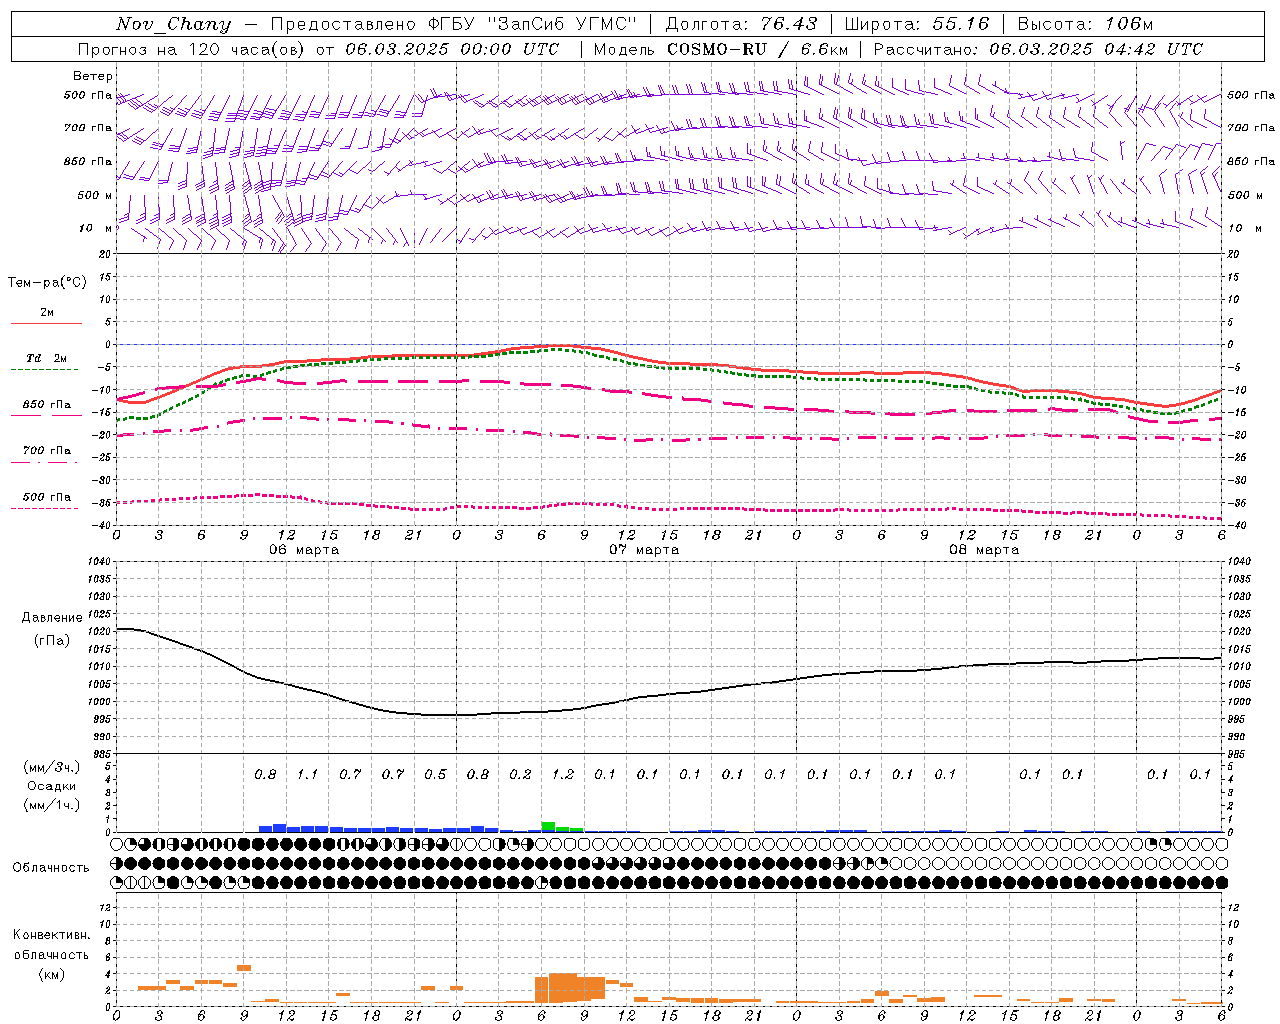Click the 1.1 three-hour precipitation value
The height and width of the screenshot is (1024, 1280).
307,774
